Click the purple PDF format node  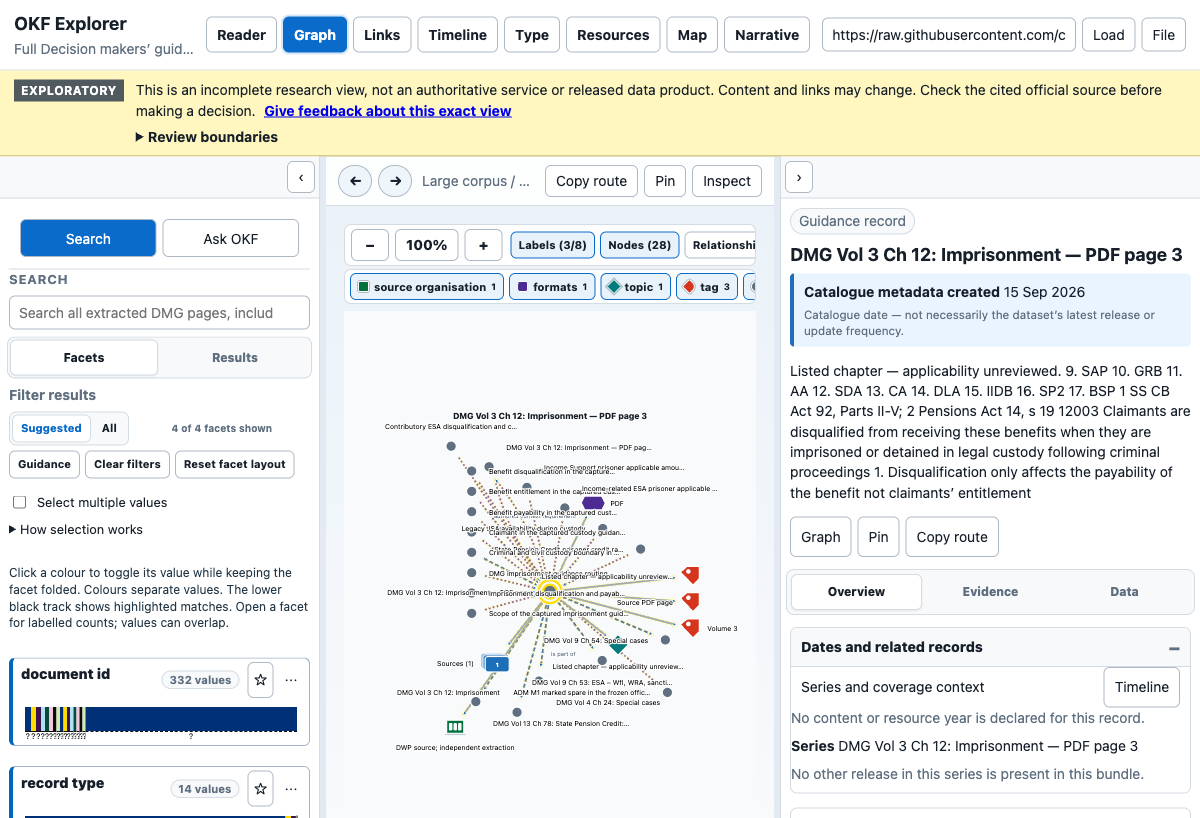click(x=593, y=503)
